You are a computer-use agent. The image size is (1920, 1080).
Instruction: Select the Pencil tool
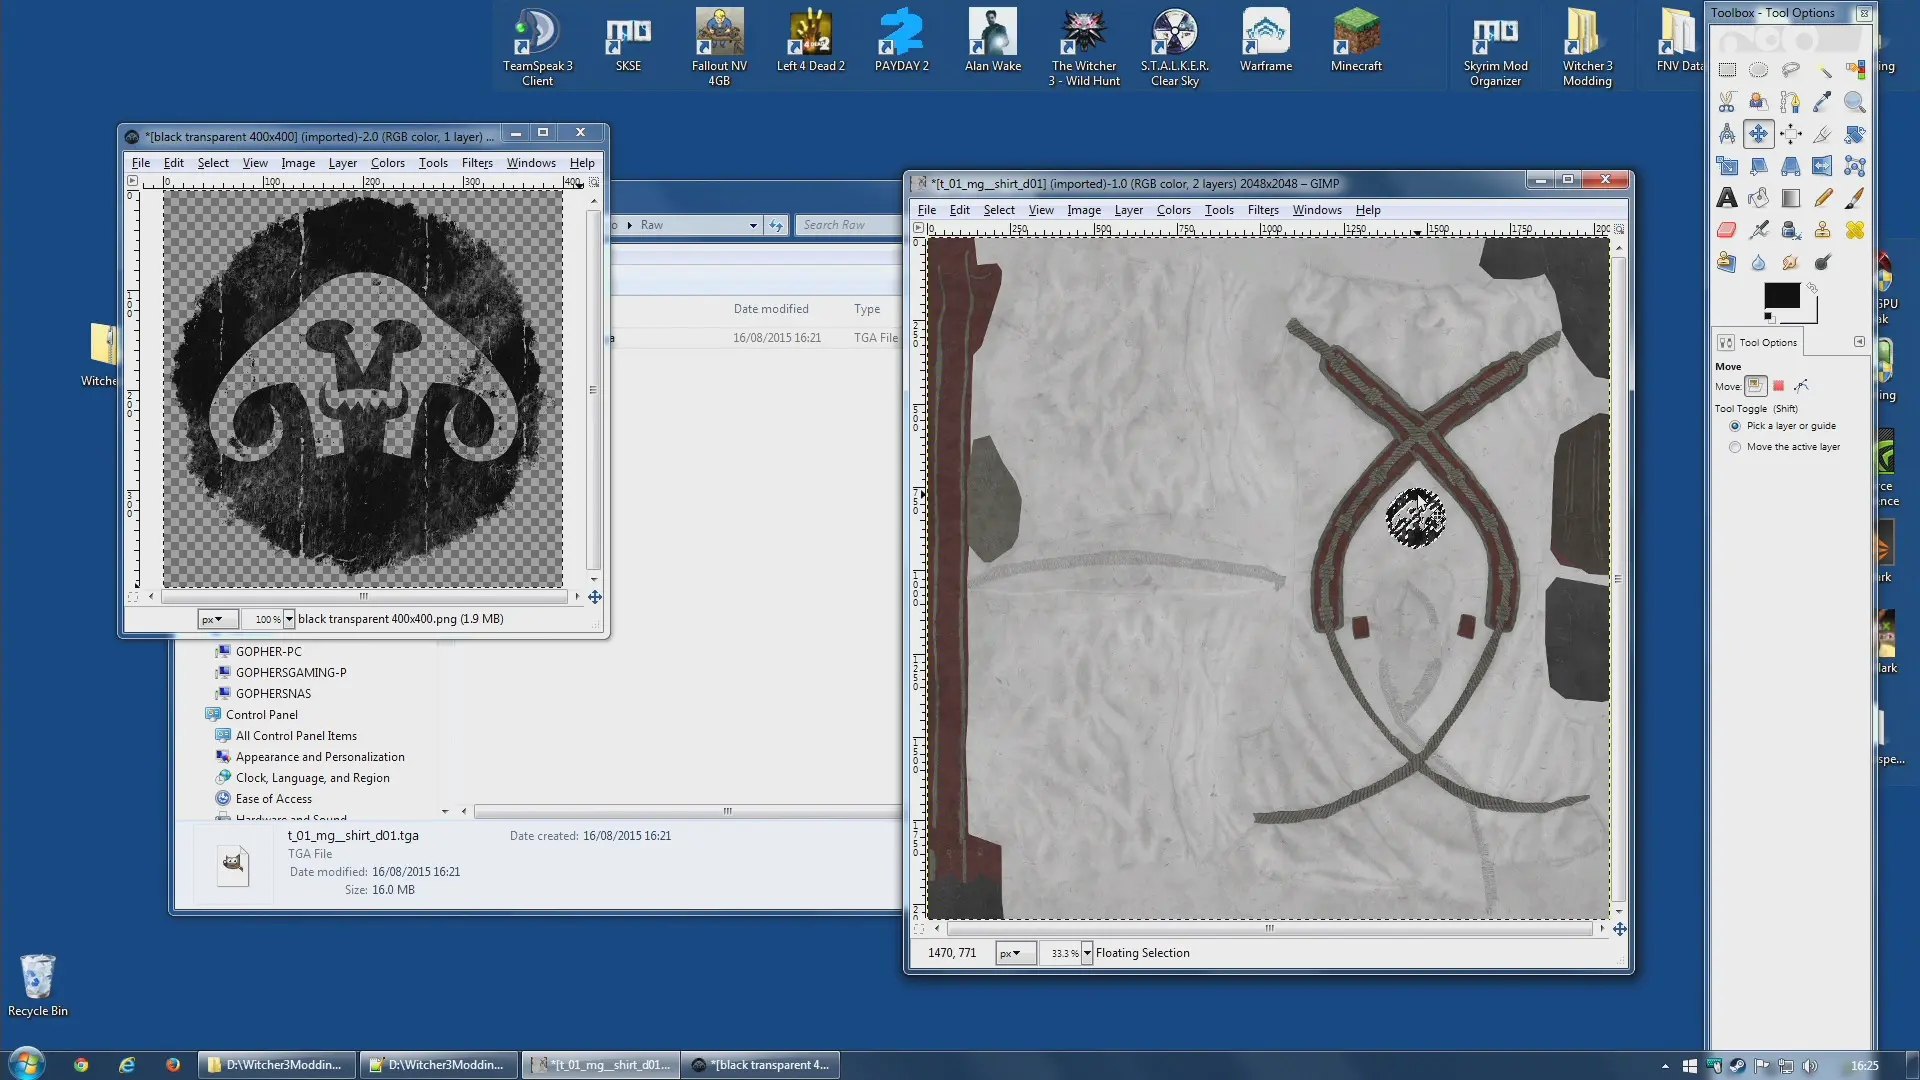pos(1823,198)
